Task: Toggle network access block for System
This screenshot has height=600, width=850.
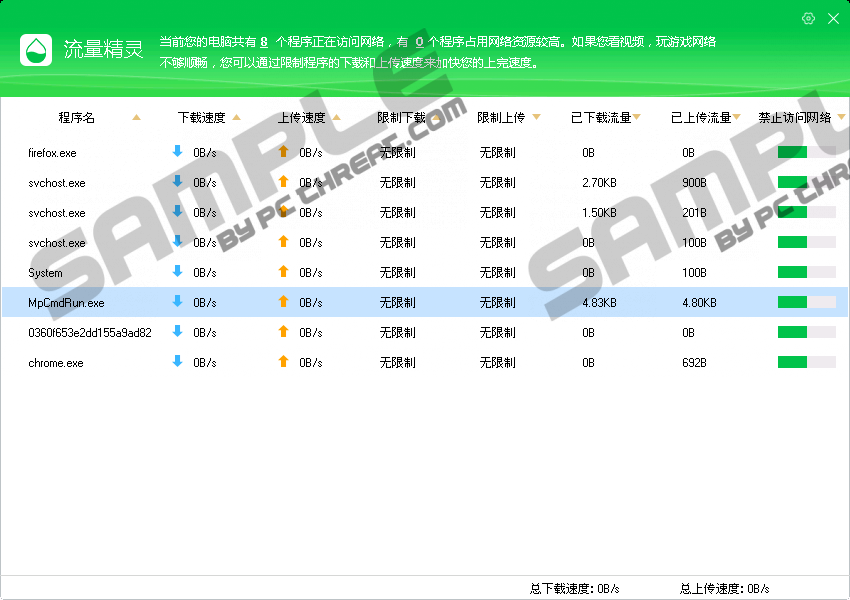Action: [x=806, y=273]
